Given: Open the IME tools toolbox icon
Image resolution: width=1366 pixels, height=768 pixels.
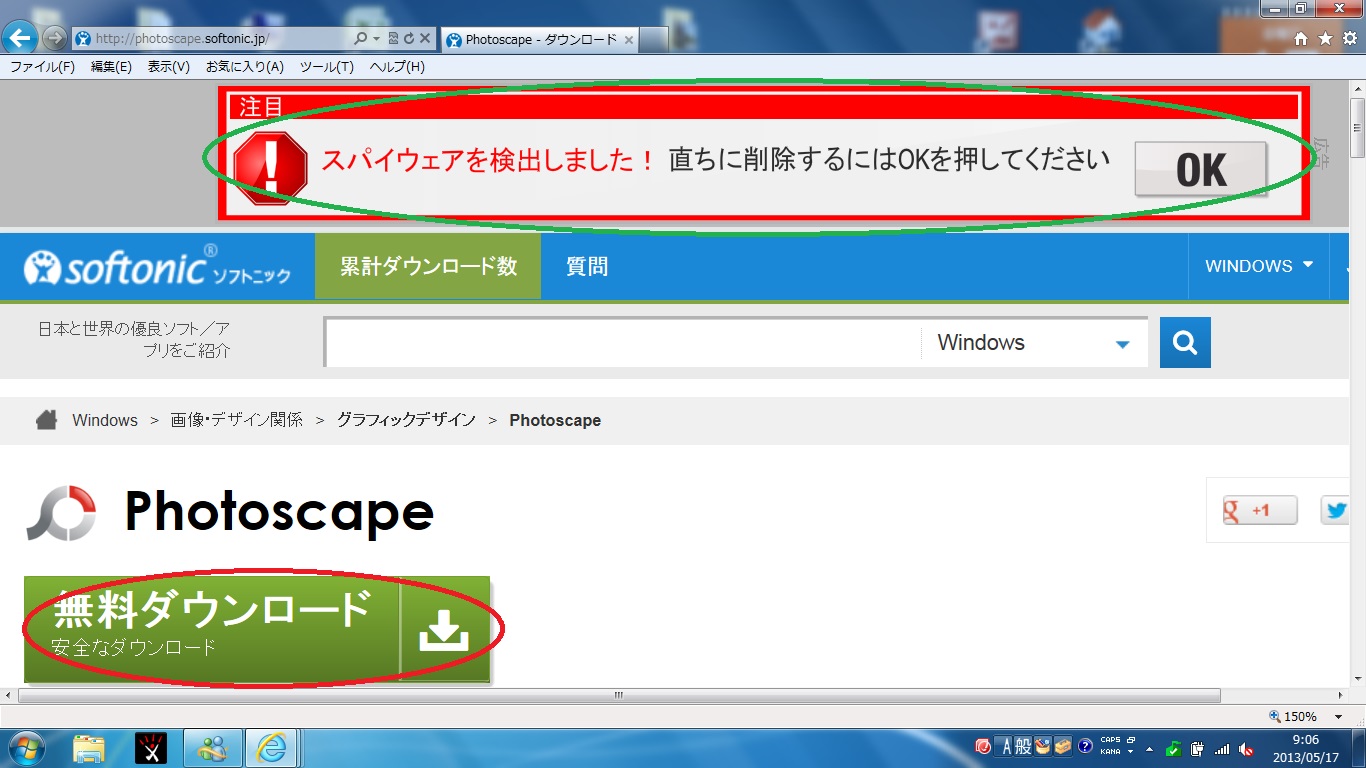Looking at the screenshot, I should (1063, 747).
